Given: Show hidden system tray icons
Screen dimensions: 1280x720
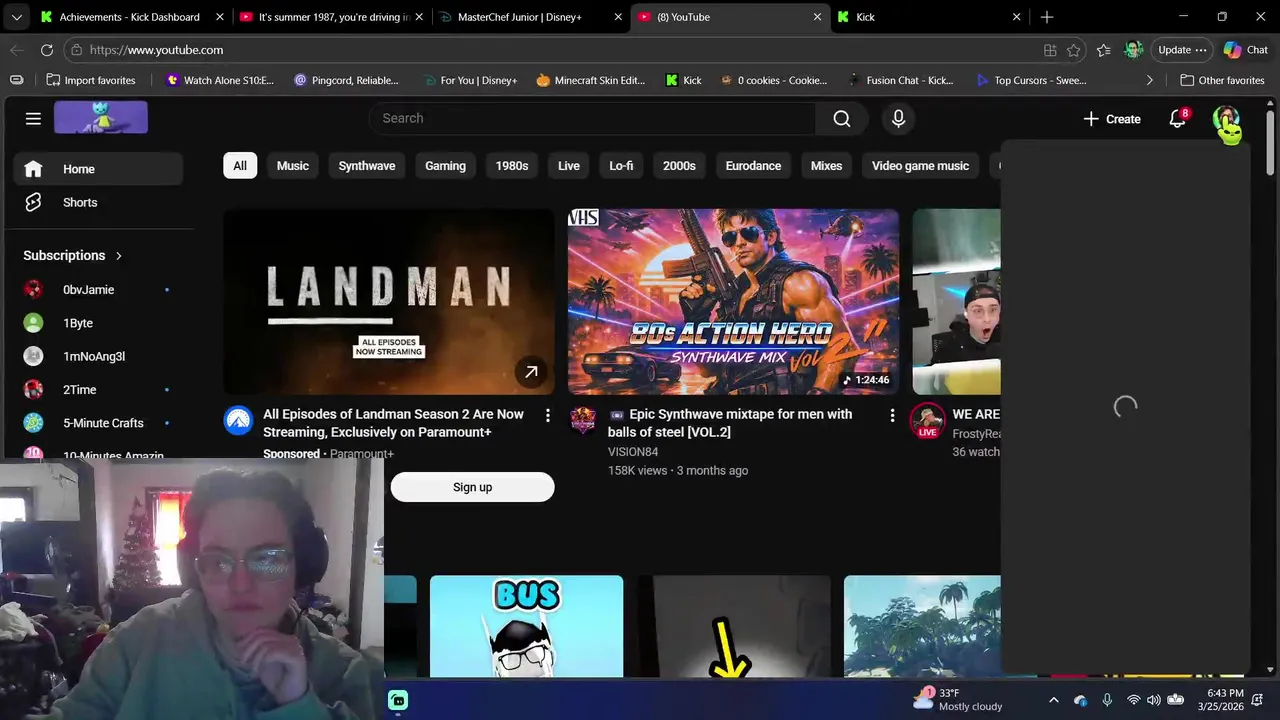Looking at the screenshot, I should click(1053, 700).
